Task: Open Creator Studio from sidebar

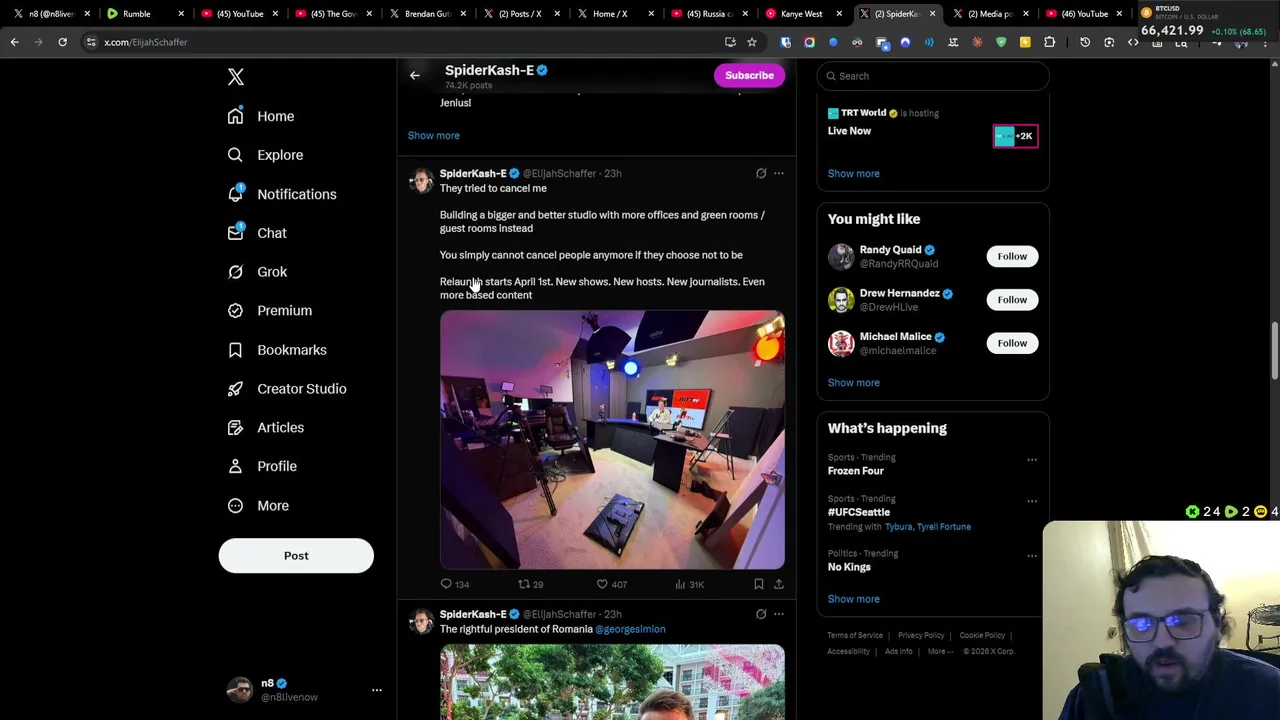Action: click(x=287, y=389)
